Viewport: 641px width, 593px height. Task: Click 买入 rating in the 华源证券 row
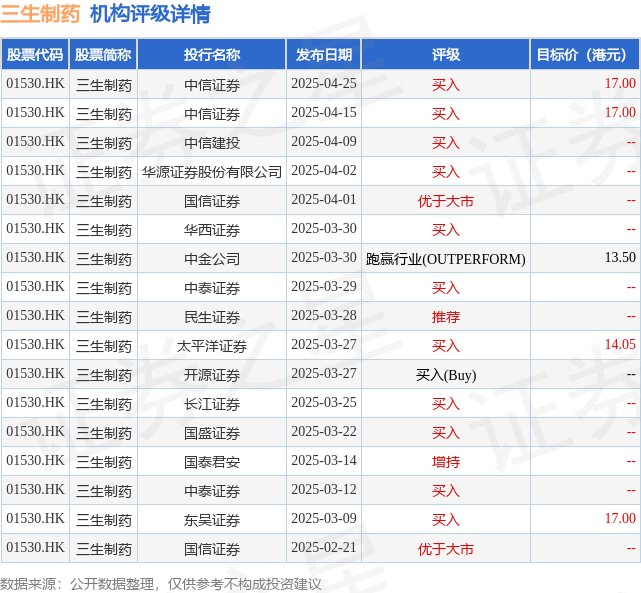point(446,172)
